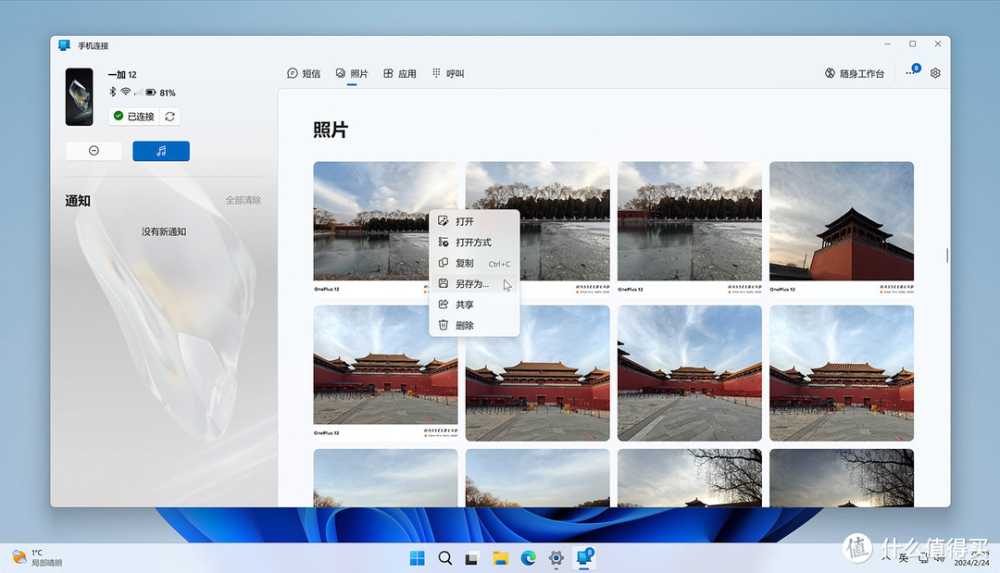
Task: Open the 照片 photos tab
Action: tap(352, 74)
